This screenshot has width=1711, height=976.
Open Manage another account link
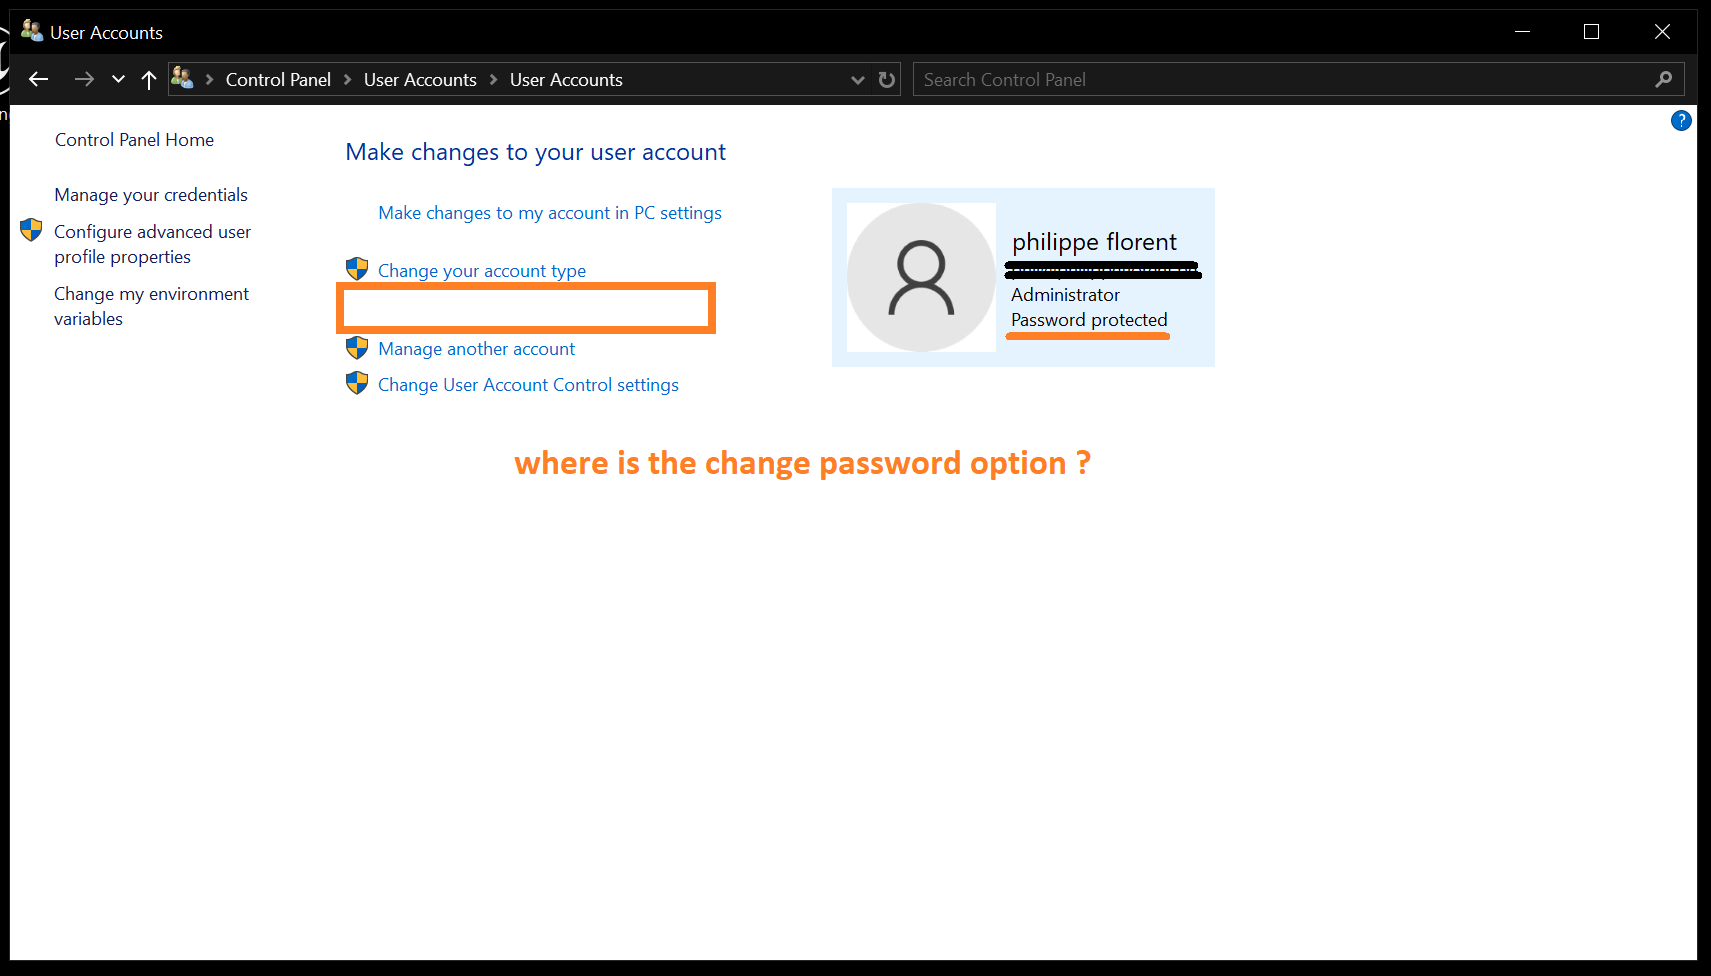(476, 349)
